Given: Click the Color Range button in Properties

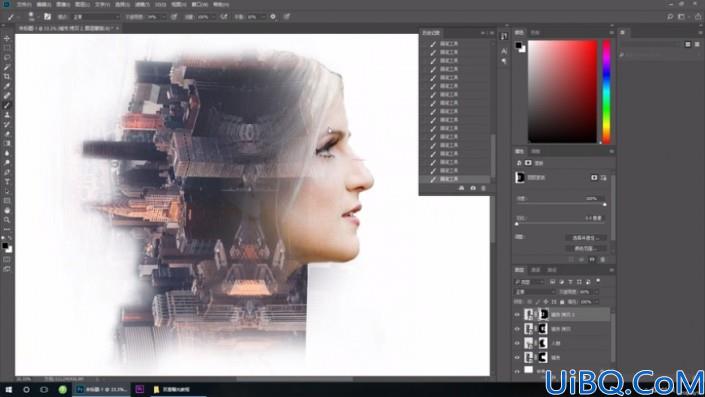Looking at the screenshot, I should pos(585,248).
